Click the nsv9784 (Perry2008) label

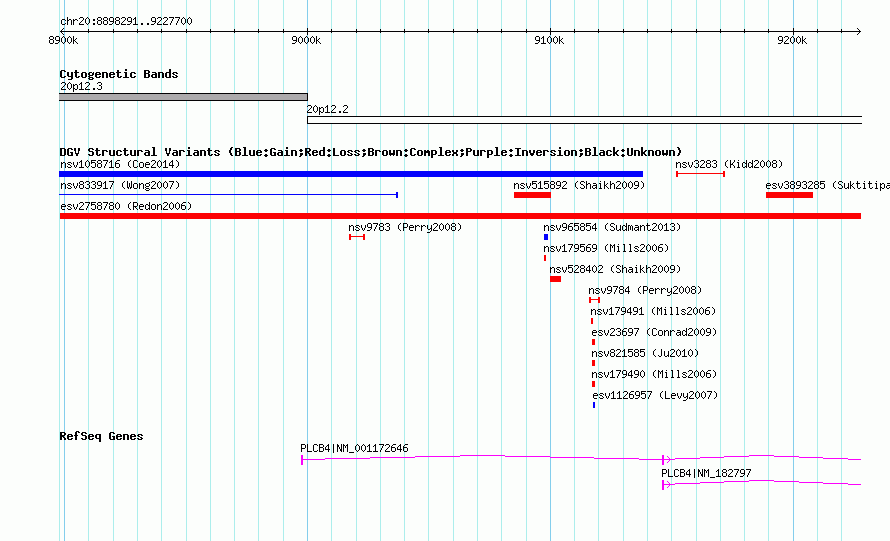(645, 290)
